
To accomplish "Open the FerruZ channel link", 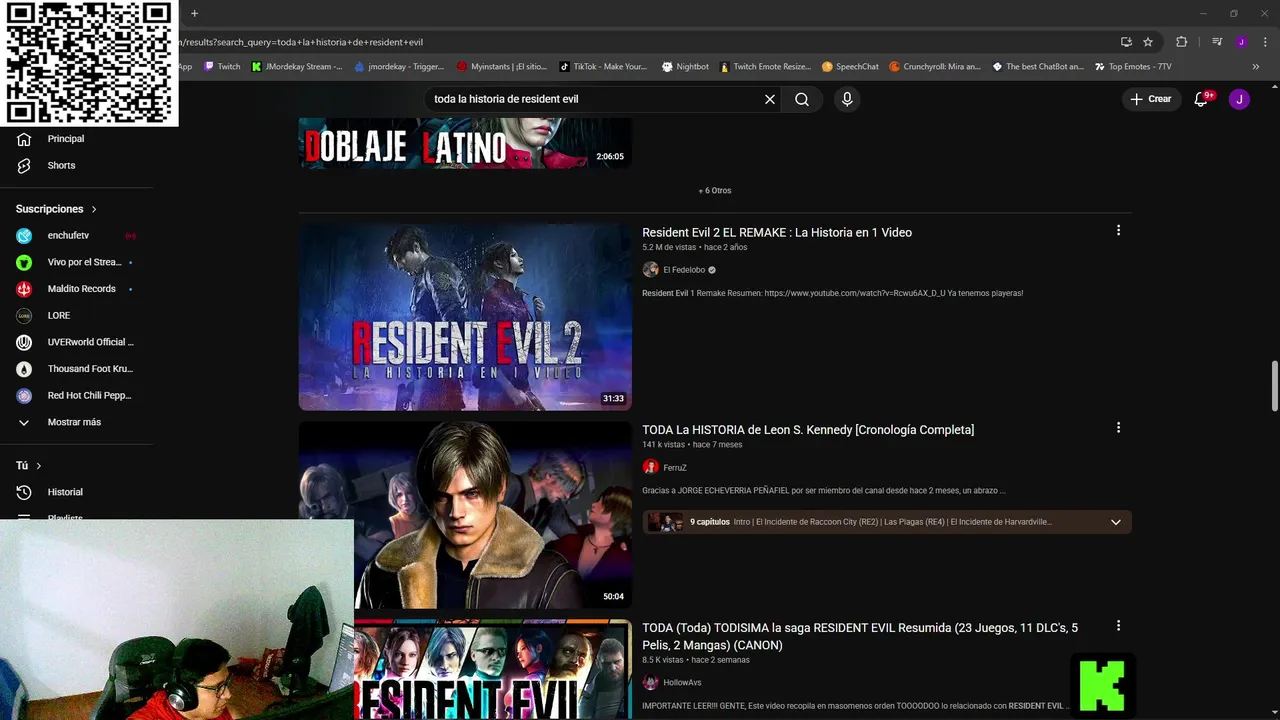I will pyautogui.click(x=675, y=467).
